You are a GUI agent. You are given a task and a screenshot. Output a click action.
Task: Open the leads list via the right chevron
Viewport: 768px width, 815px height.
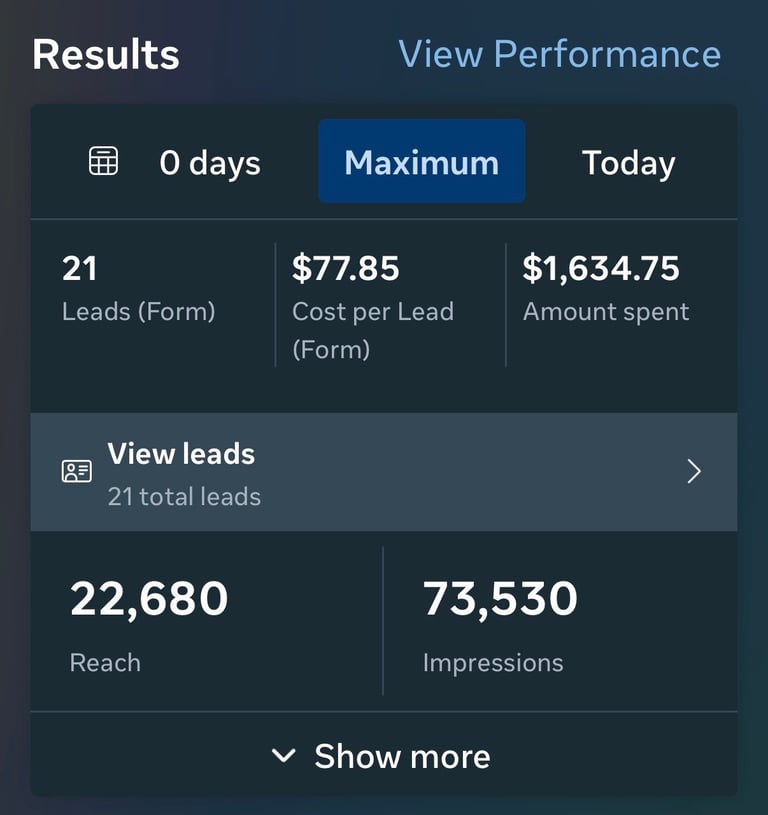pyautogui.click(x=694, y=471)
